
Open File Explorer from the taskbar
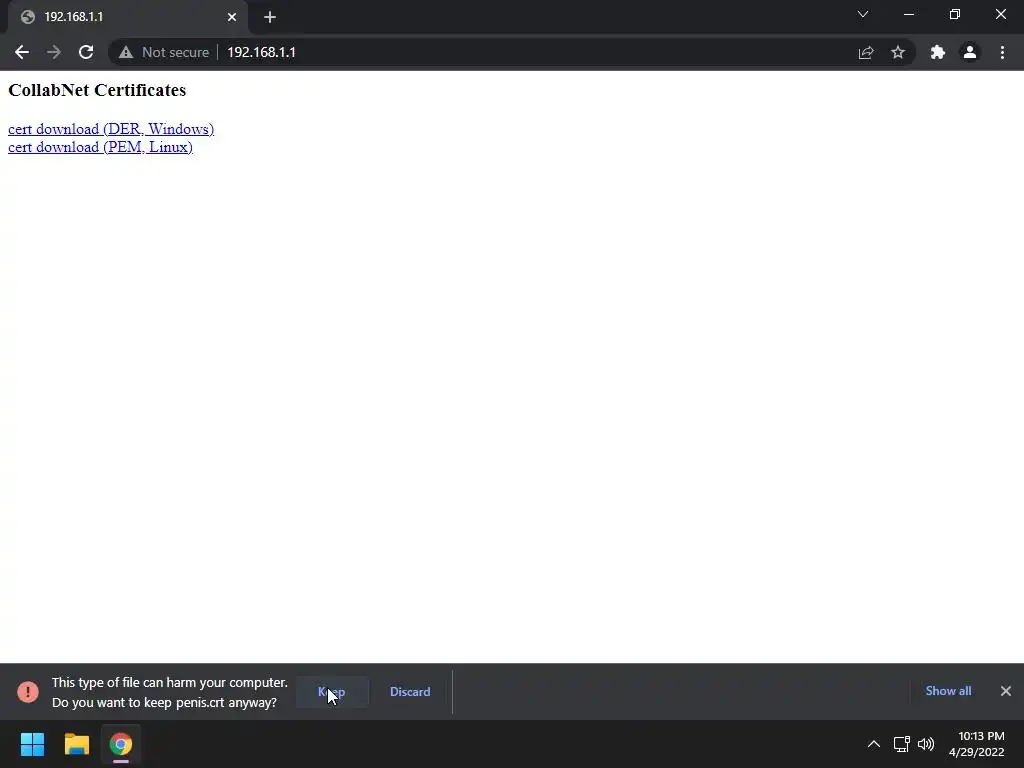point(76,744)
